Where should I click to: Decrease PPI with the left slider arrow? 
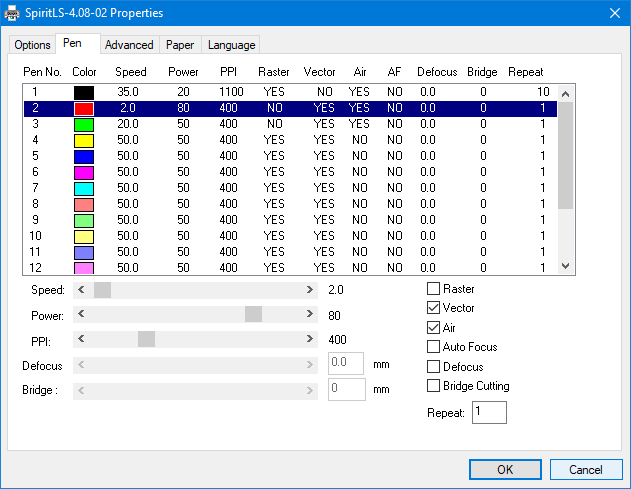click(x=81, y=339)
